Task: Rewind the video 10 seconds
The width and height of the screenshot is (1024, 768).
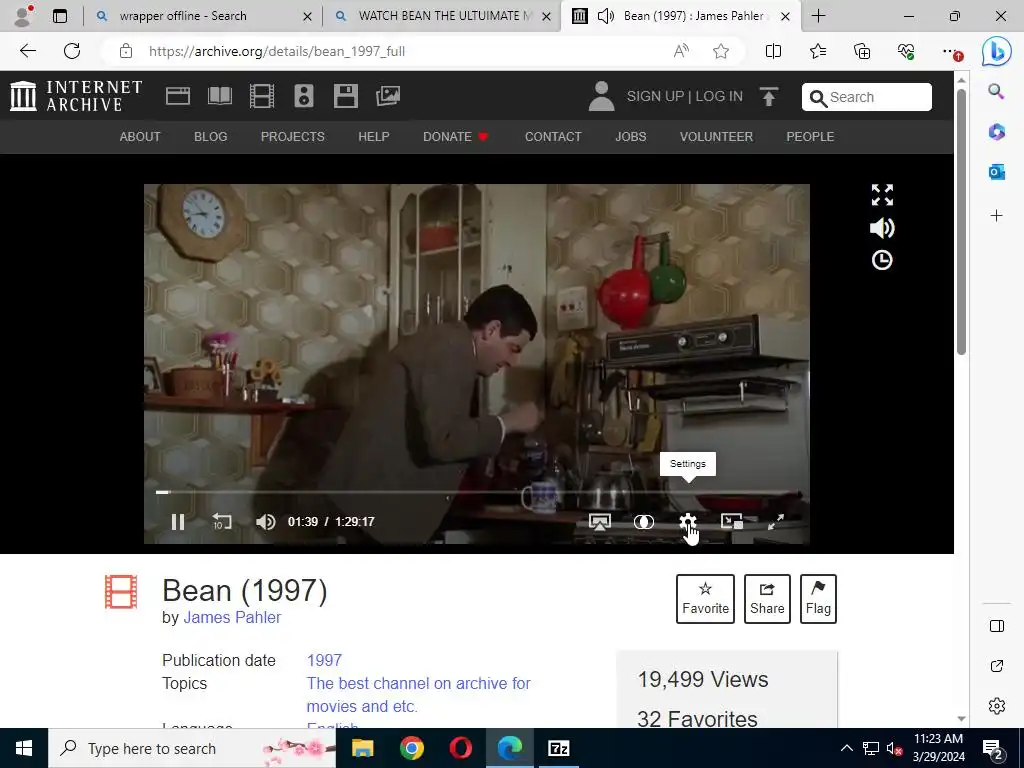Action: tap(222, 522)
